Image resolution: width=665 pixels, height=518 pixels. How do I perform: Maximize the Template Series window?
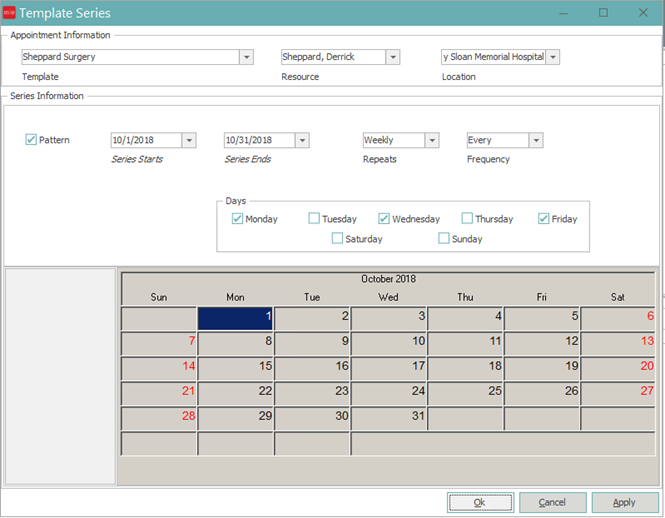[603, 13]
